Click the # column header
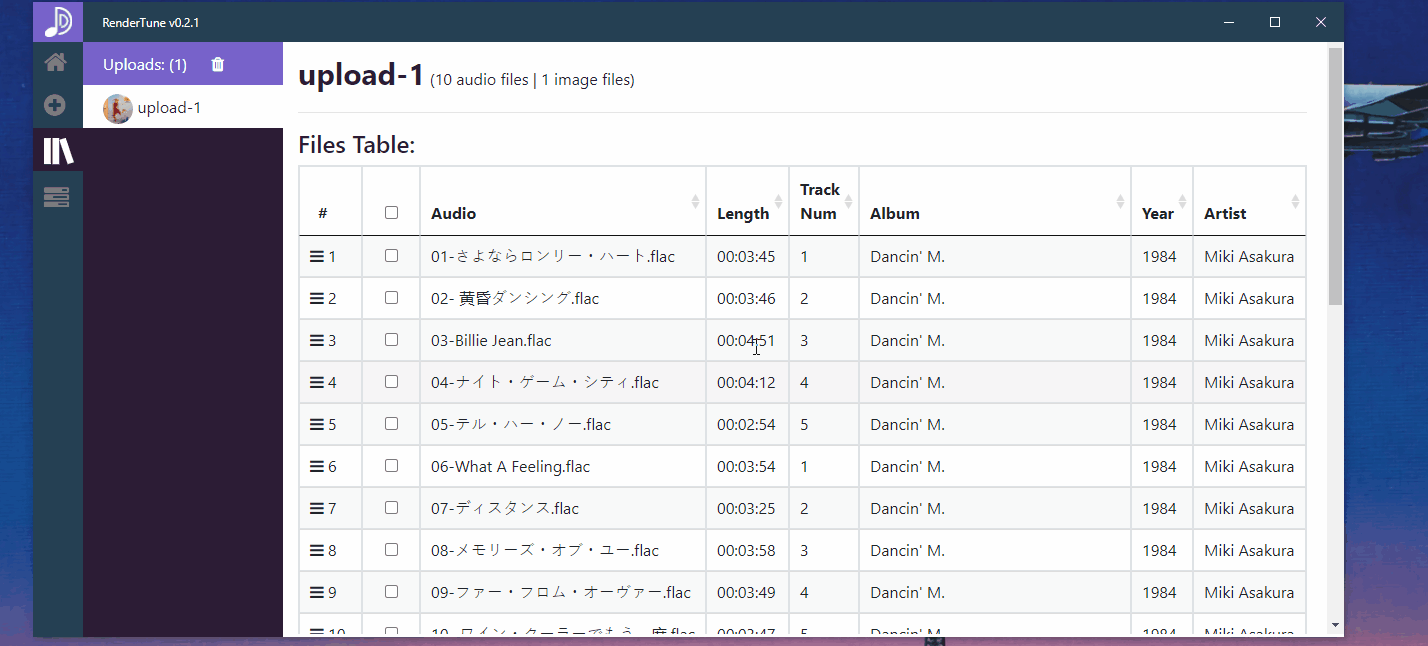Image resolution: width=1428 pixels, height=646 pixels. tap(331, 201)
